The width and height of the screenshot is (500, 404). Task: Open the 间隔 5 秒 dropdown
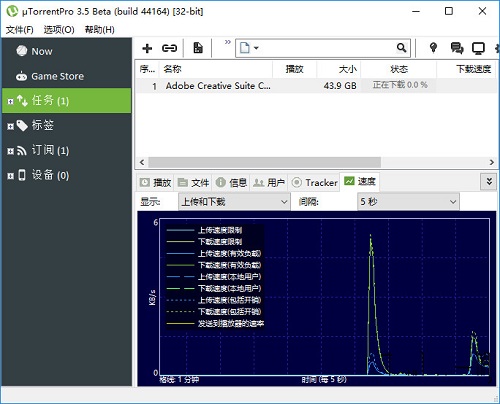coord(408,202)
